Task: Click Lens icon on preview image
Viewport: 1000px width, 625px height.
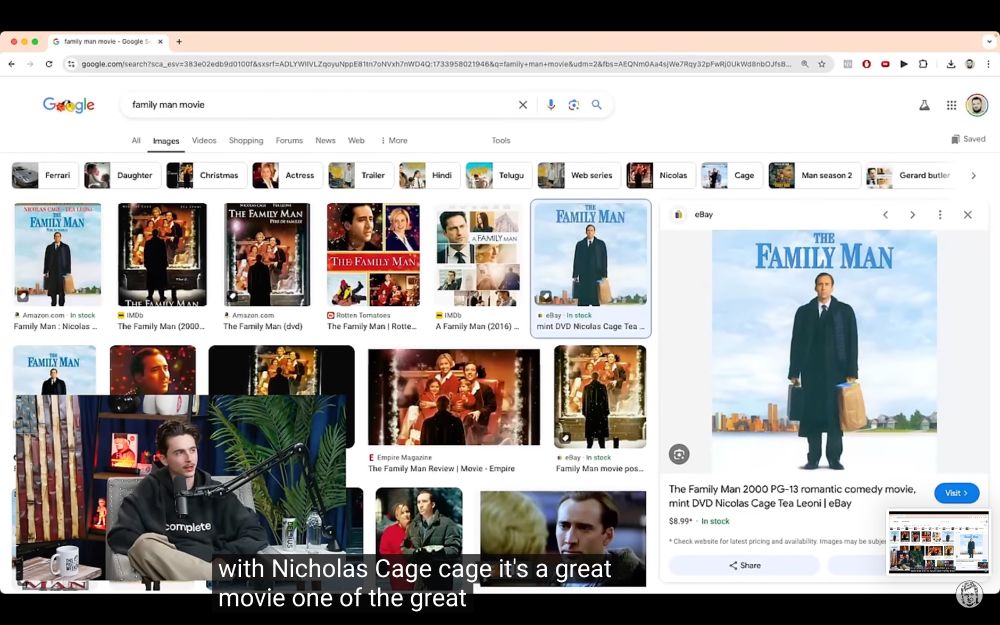Action: pos(679,454)
